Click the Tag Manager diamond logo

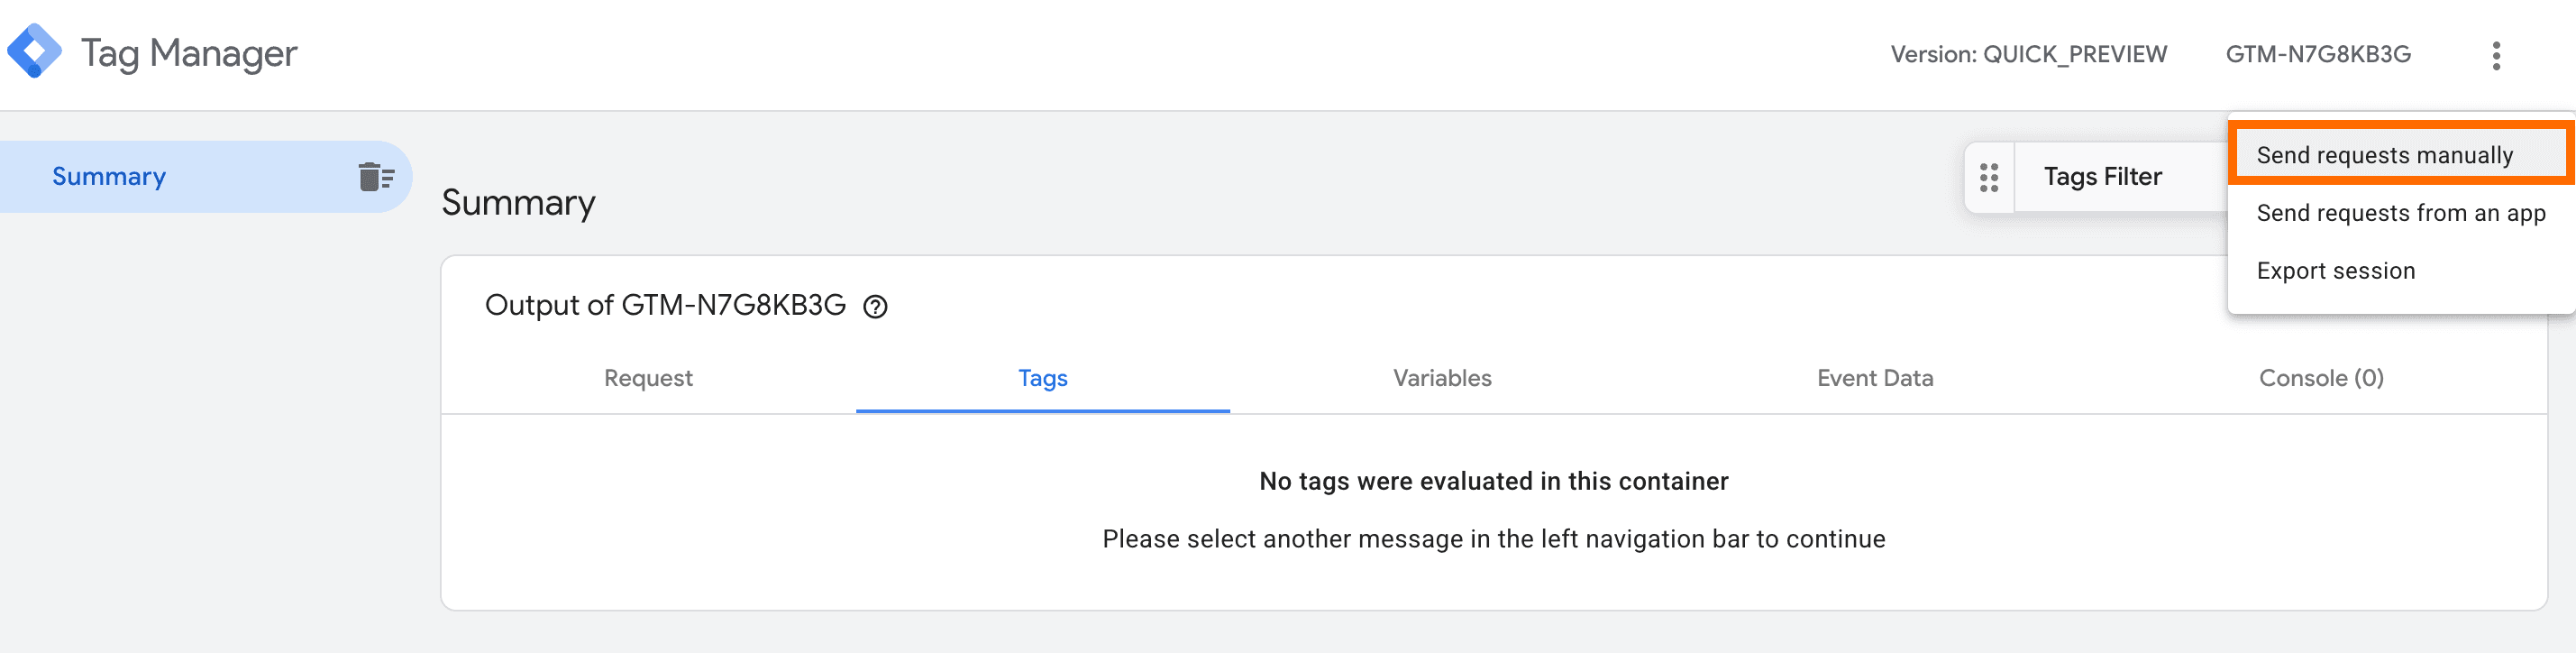(36, 52)
